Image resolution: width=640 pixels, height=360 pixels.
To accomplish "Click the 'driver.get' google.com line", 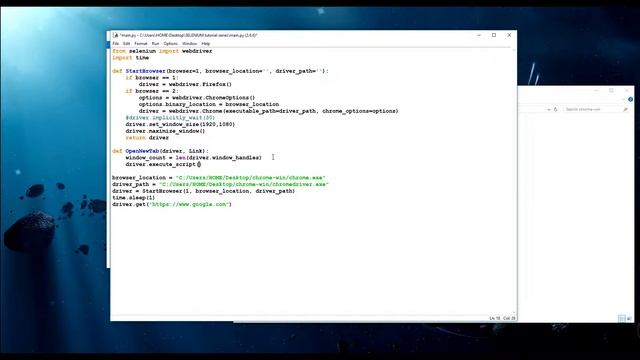I will coord(172,204).
